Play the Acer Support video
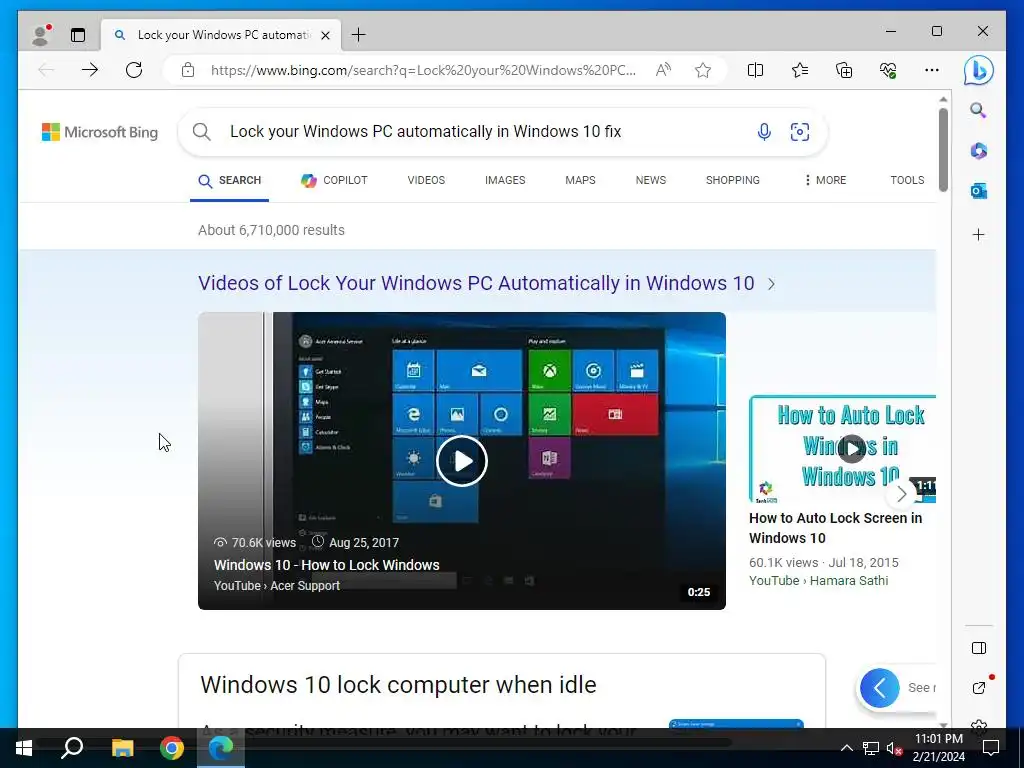This screenshot has width=1024, height=768. tap(462, 461)
